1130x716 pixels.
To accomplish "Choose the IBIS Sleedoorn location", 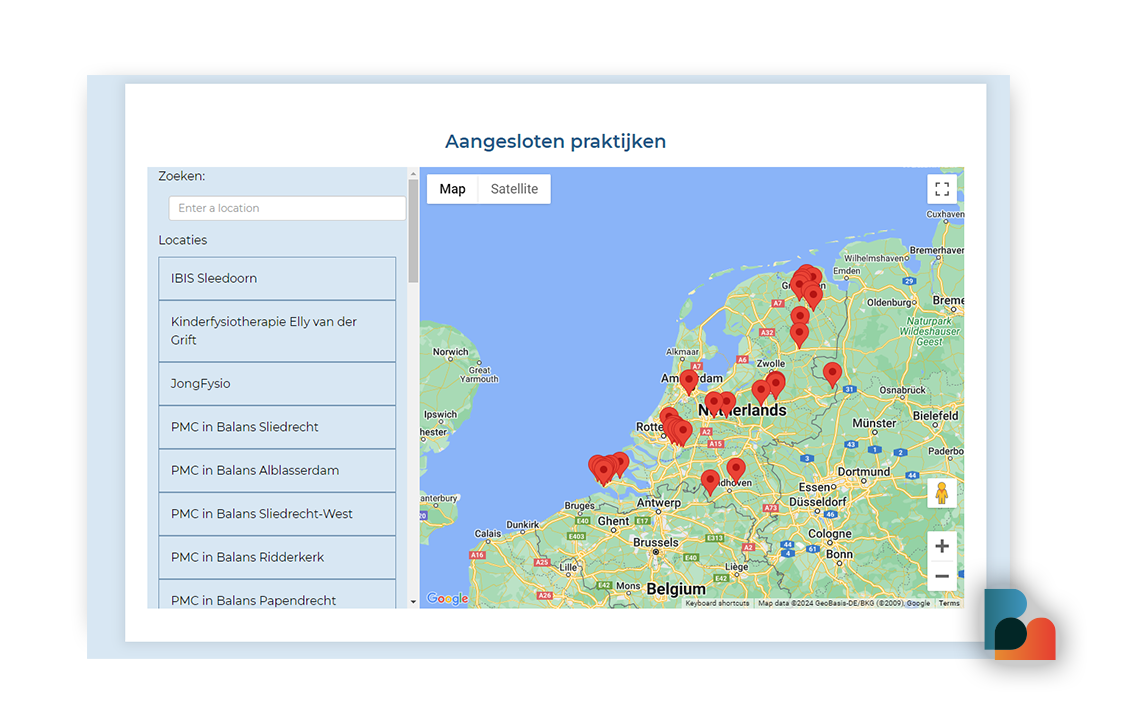I will 277,278.
